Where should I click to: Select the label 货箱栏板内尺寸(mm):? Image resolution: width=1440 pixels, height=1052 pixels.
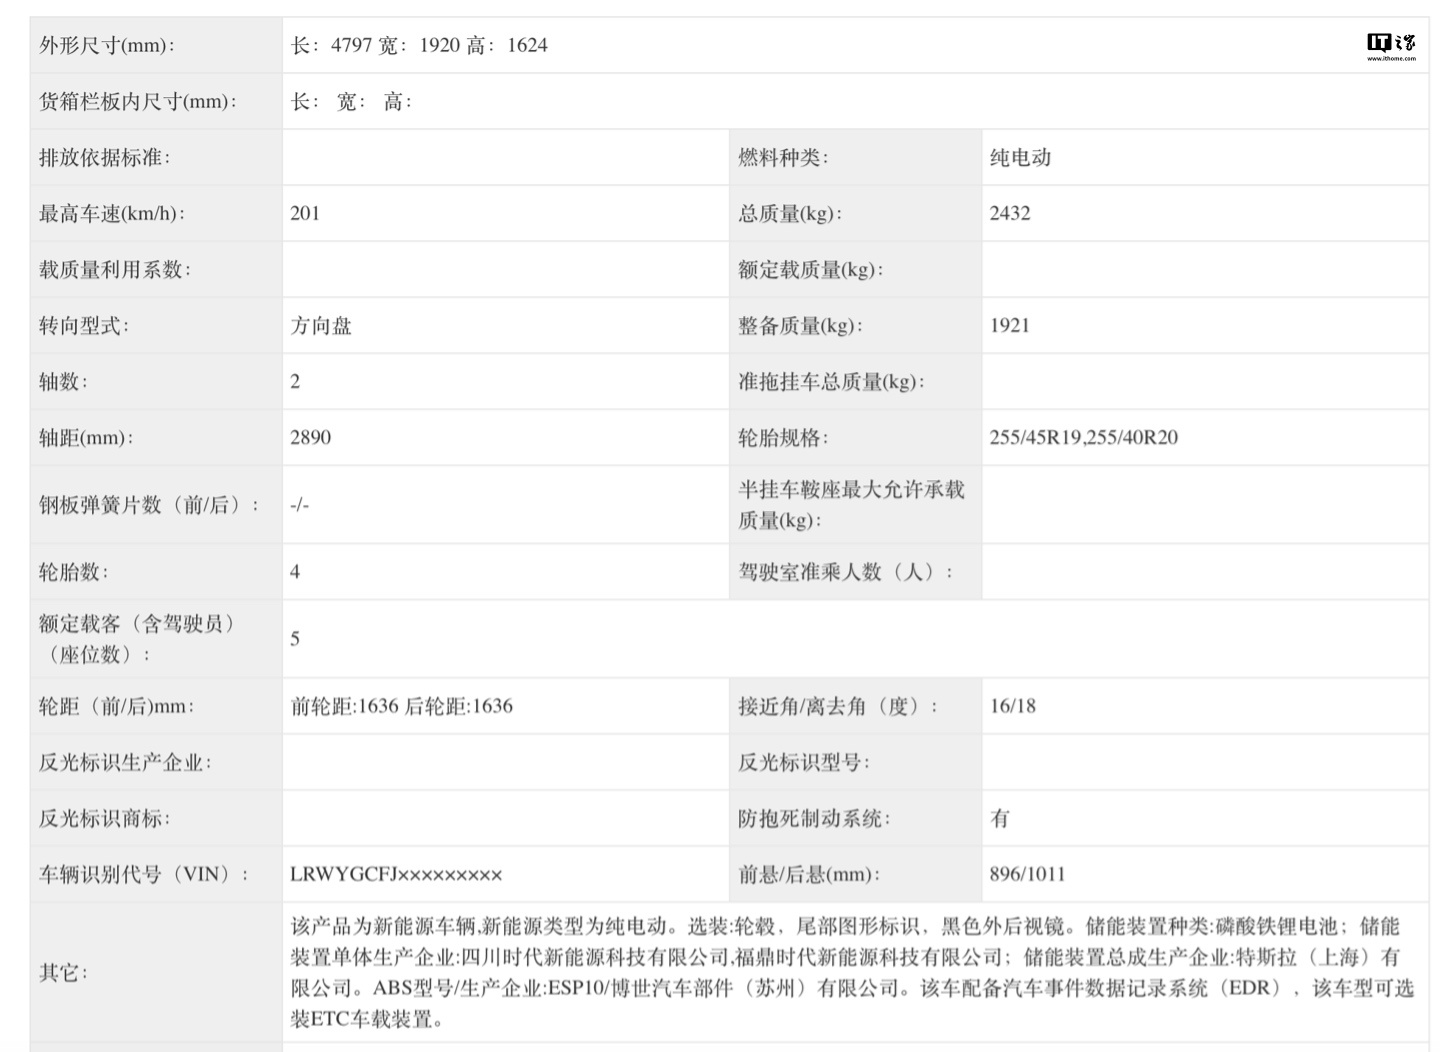138,101
